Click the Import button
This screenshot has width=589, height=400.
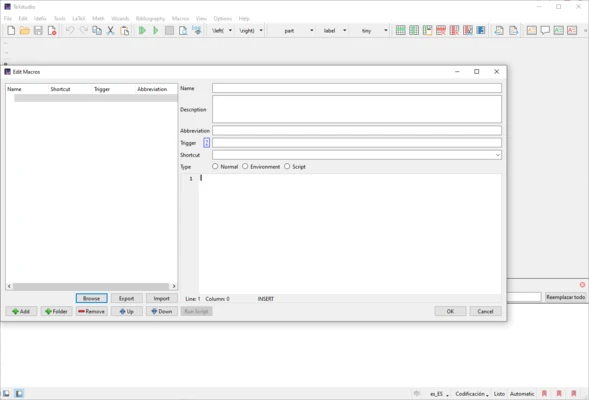click(x=162, y=298)
